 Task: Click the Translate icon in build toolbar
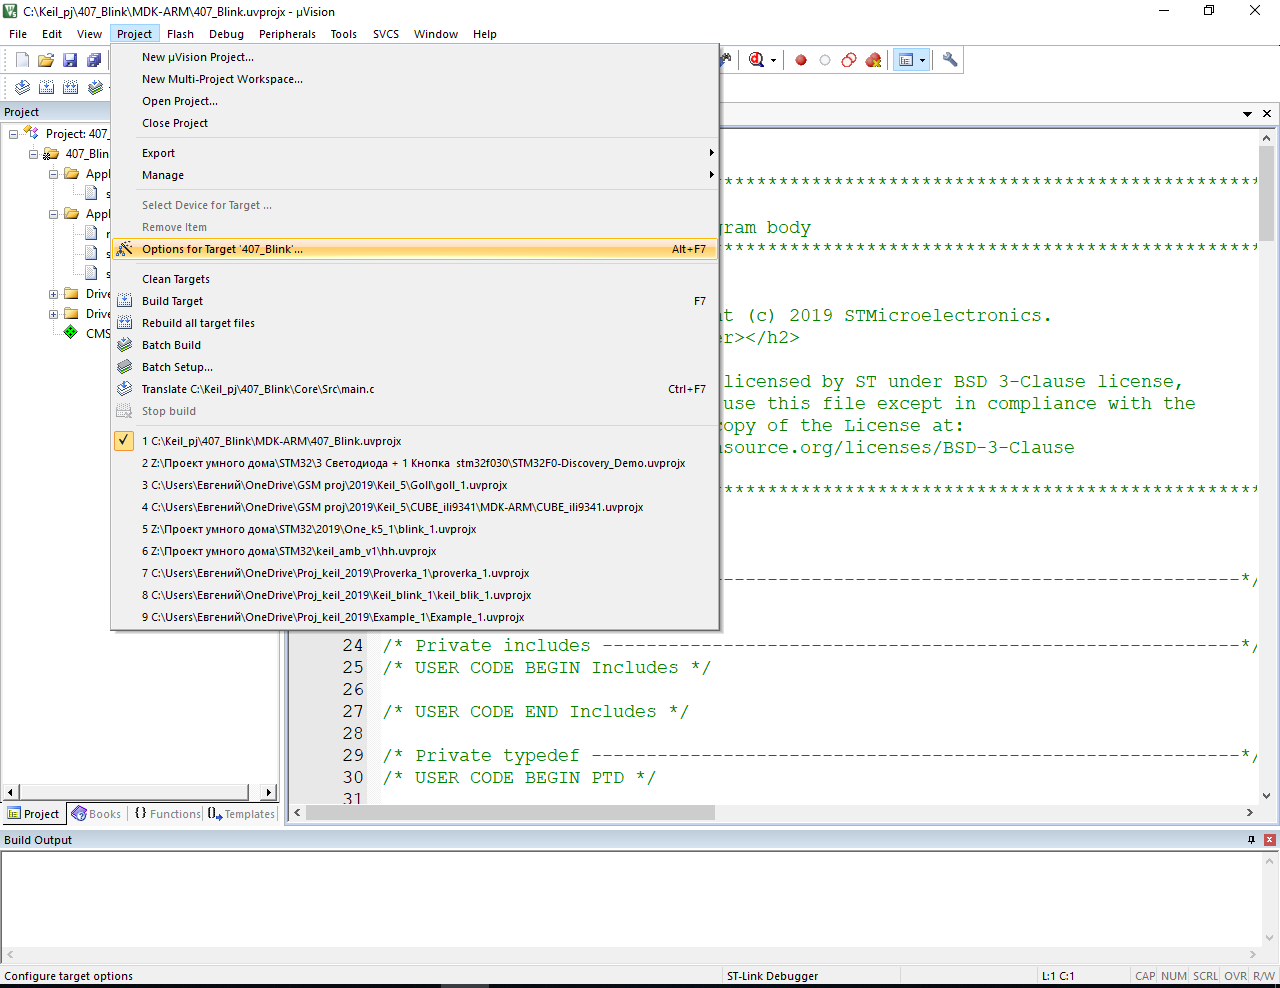tap(22, 88)
